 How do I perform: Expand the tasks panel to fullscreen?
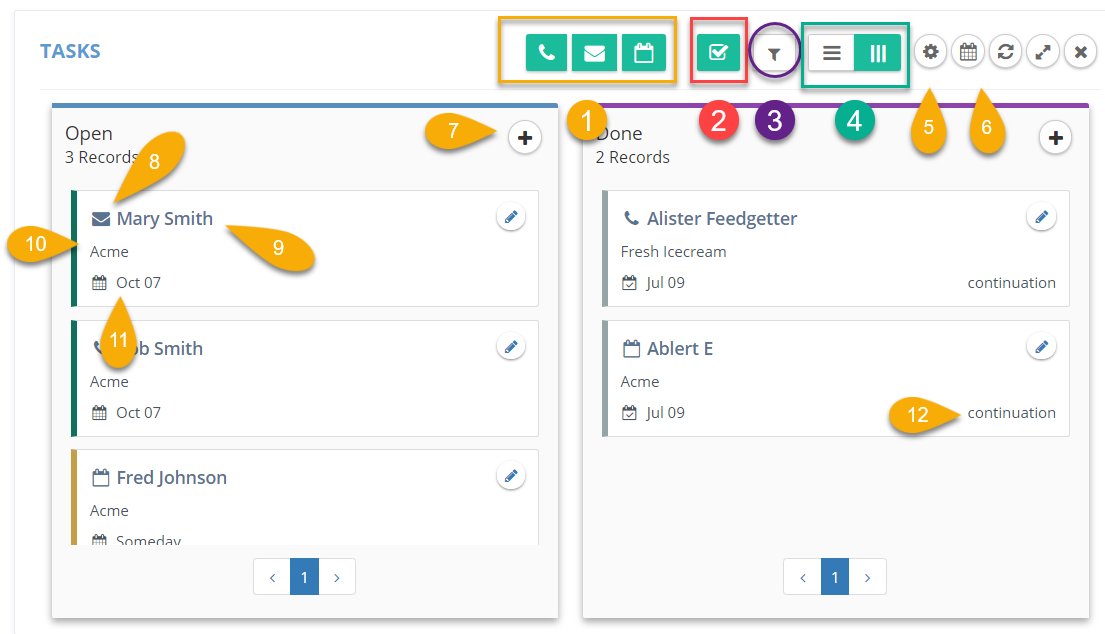tap(1043, 52)
